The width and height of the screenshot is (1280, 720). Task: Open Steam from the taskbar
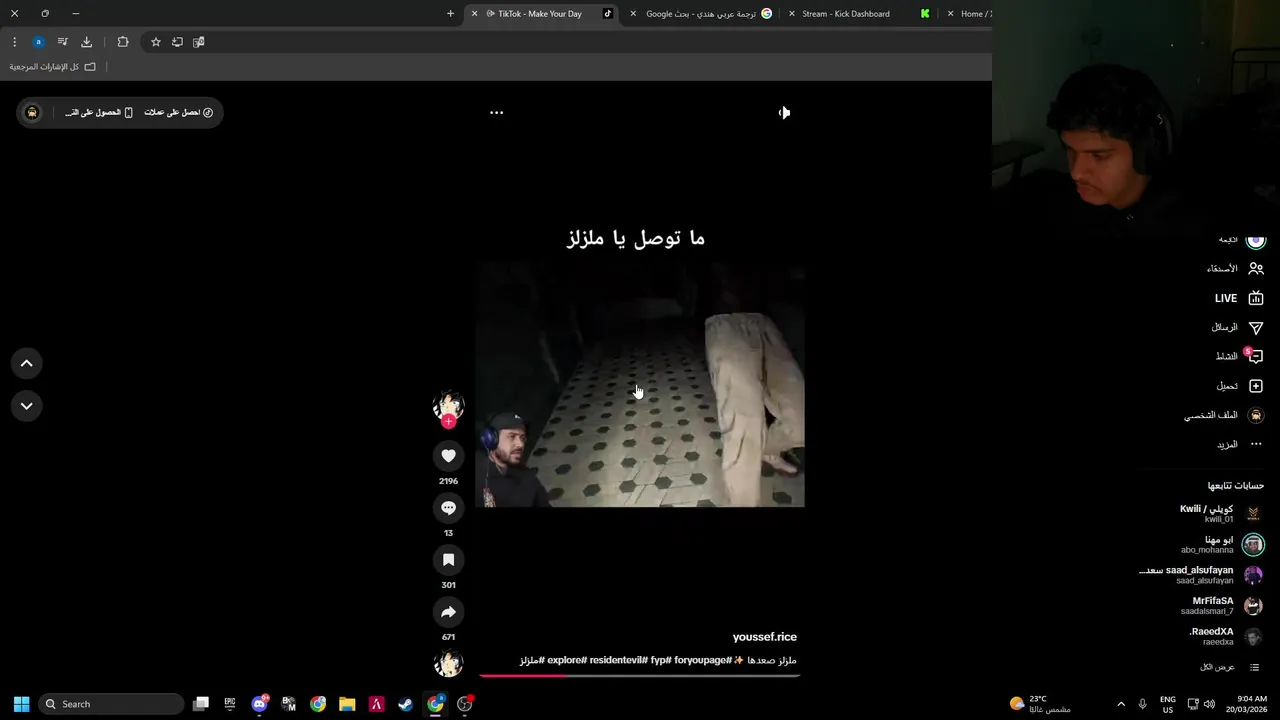405,704
